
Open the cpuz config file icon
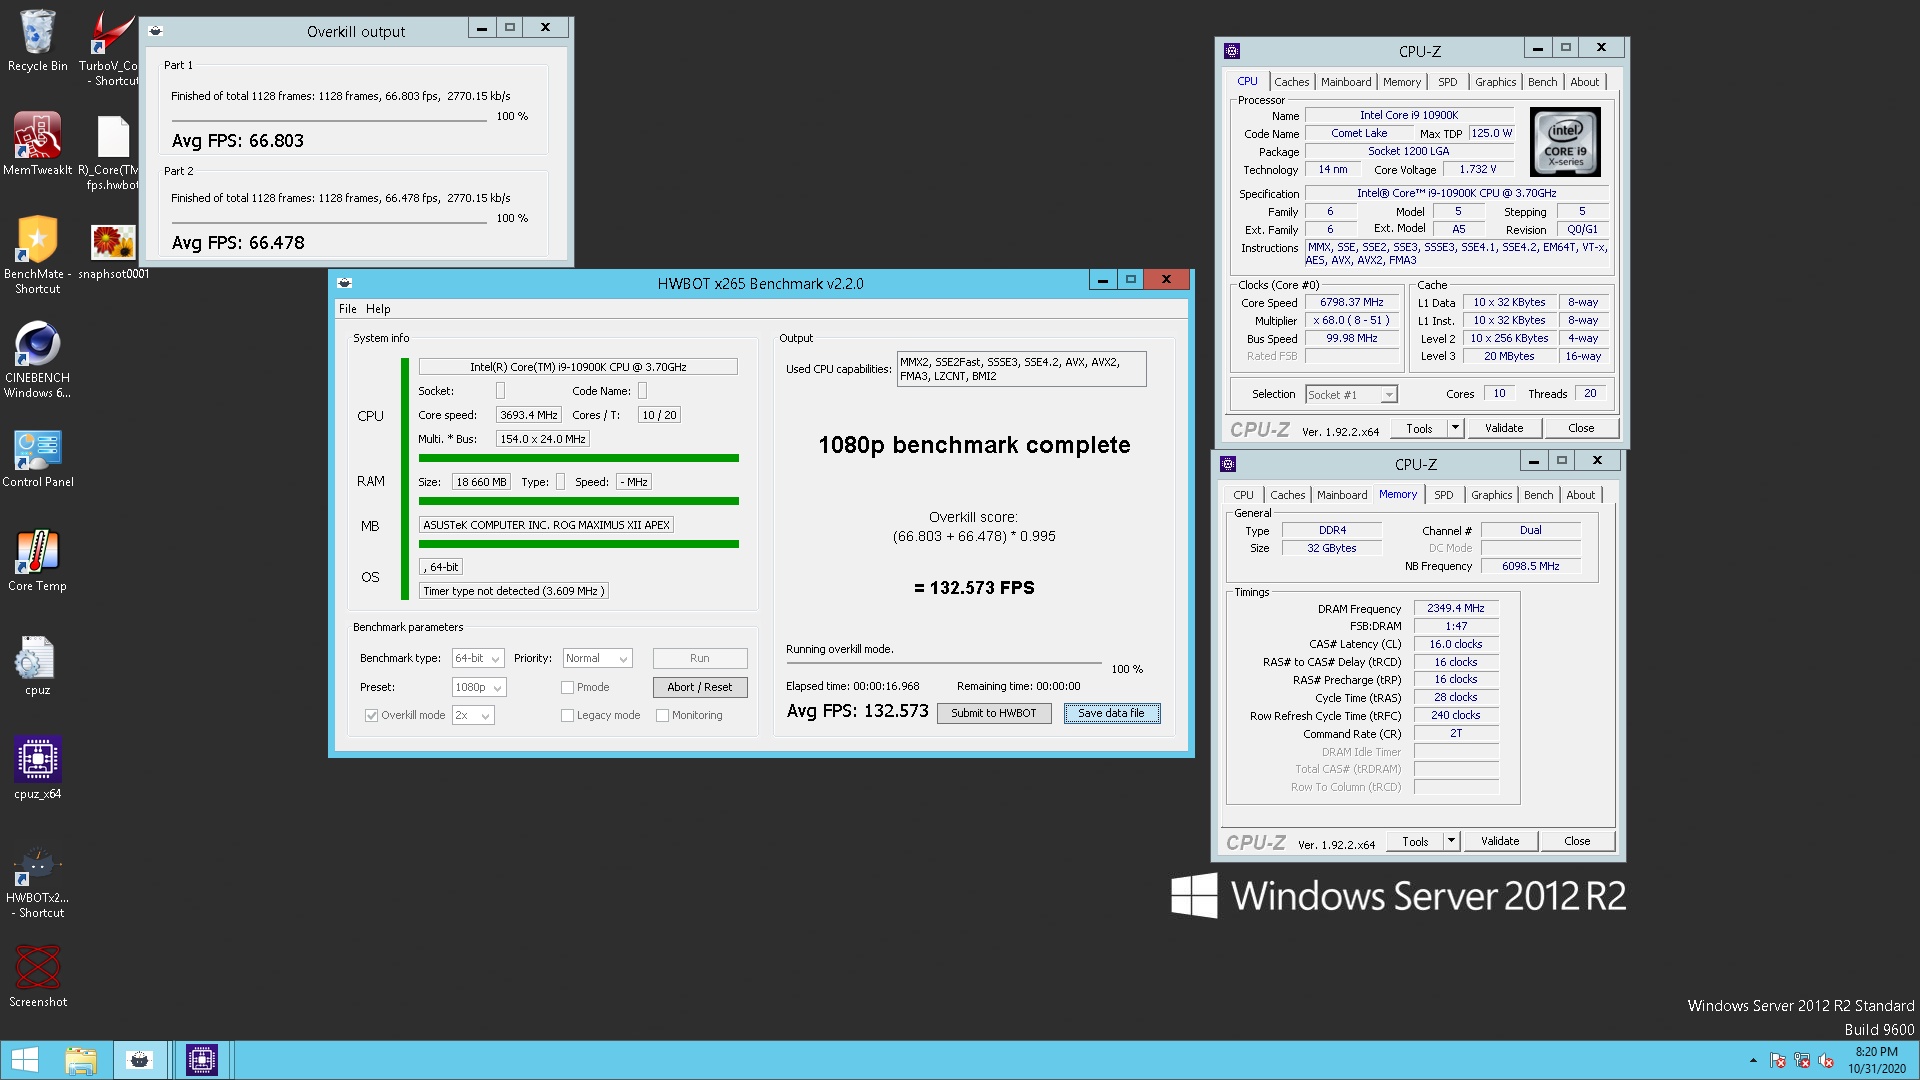(38, 665)
